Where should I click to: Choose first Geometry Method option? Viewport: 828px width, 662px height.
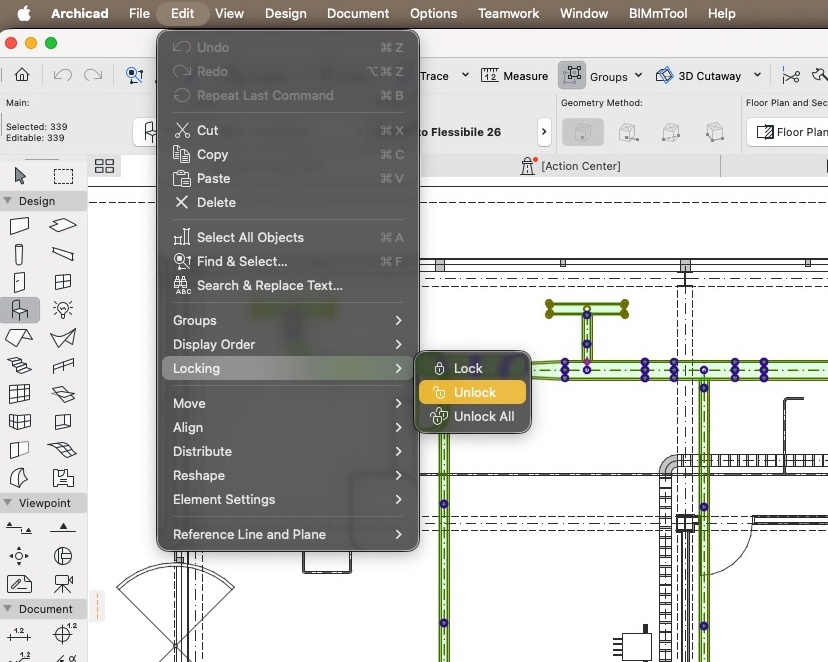tap(582, 132)
